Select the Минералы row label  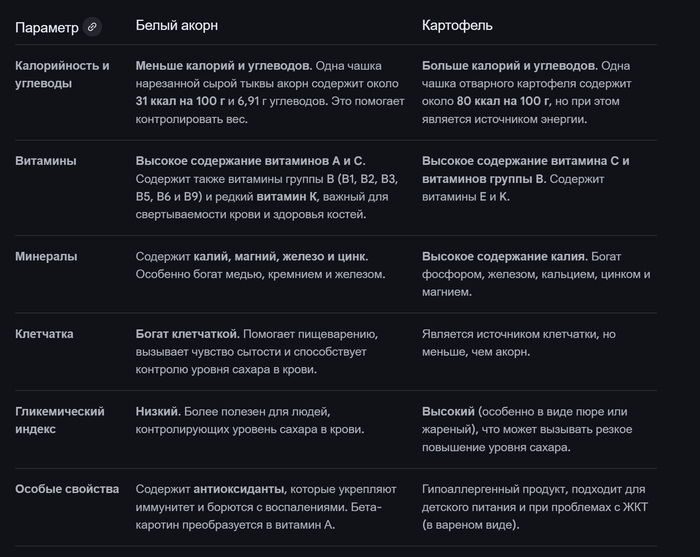click(46, 256)
